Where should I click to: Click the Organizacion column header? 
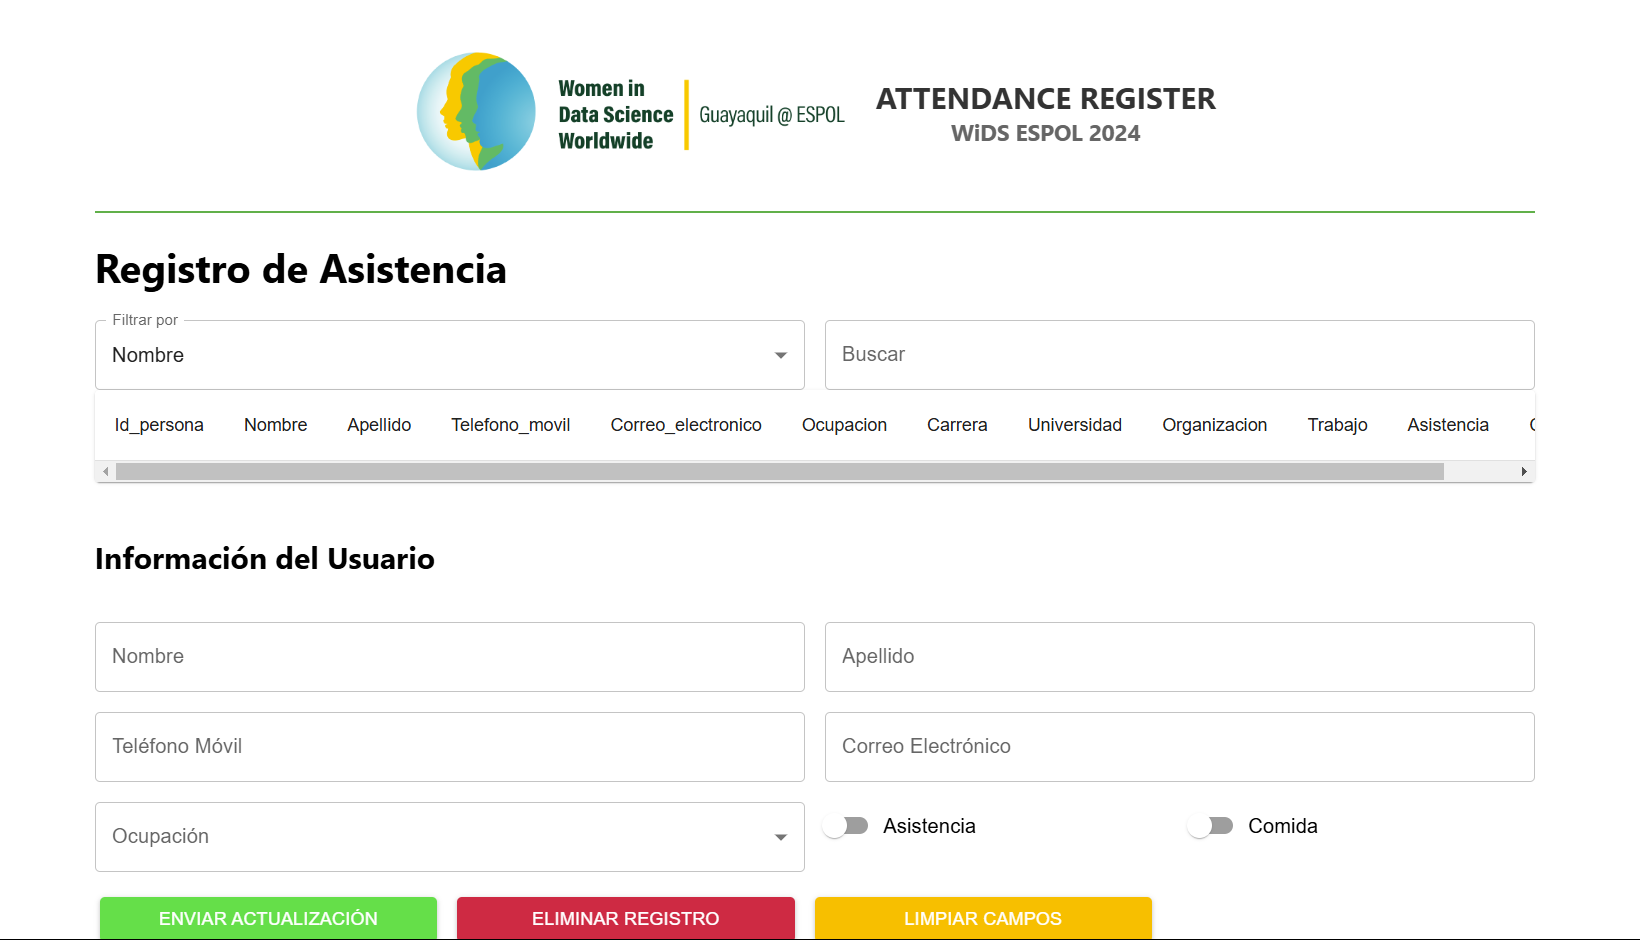(1215, 425)
